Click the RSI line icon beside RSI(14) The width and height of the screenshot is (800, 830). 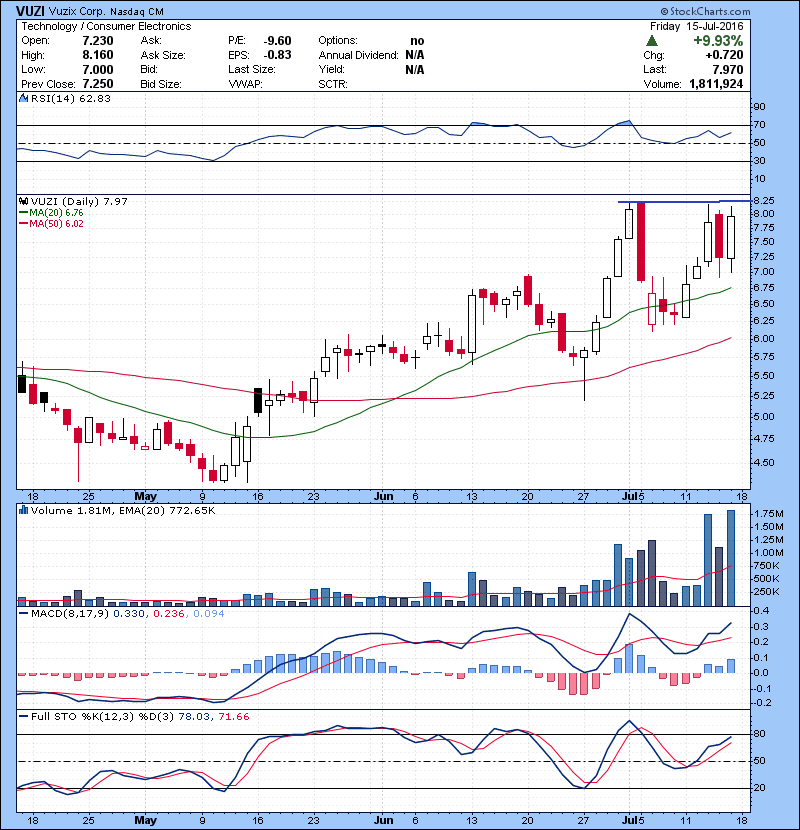[x=23, y=98]
